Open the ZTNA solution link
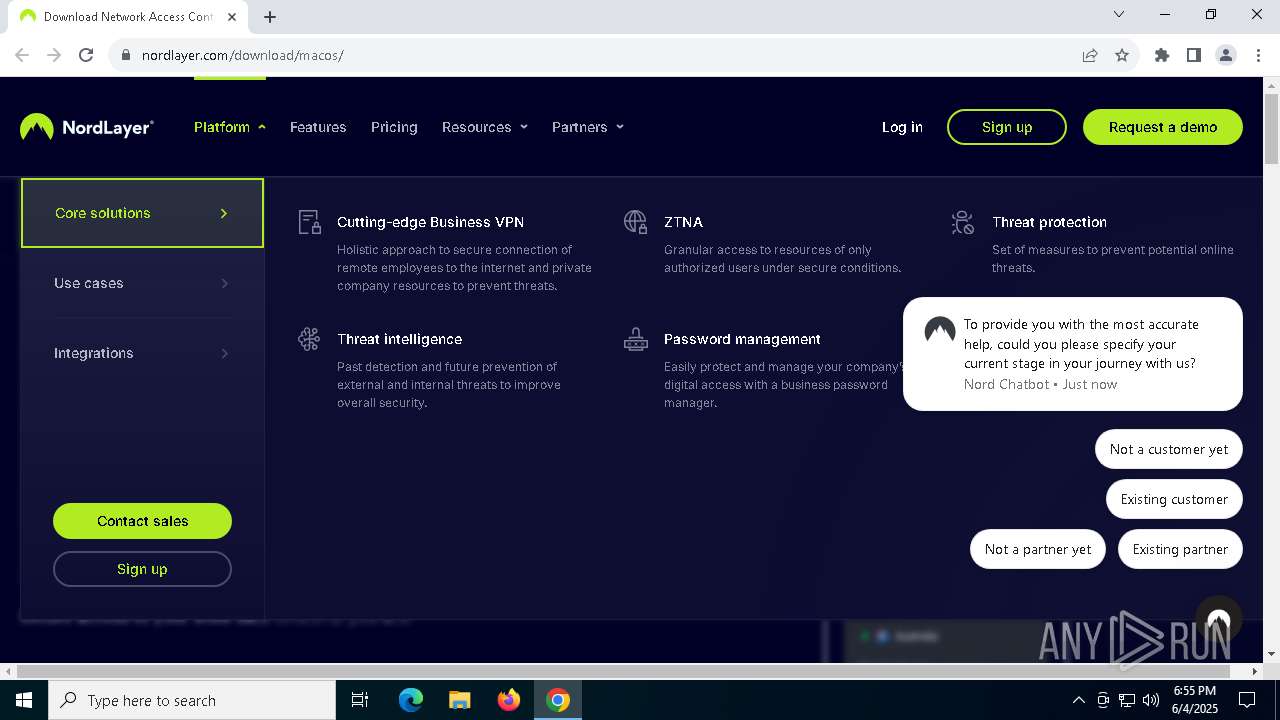 [683, 222]
